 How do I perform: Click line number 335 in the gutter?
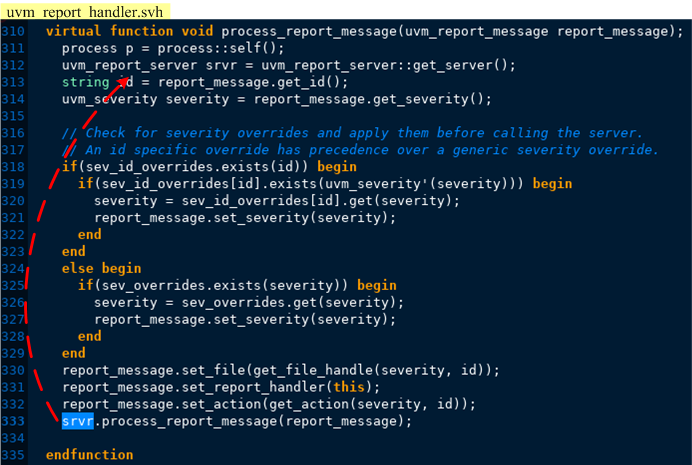point(13,455)
